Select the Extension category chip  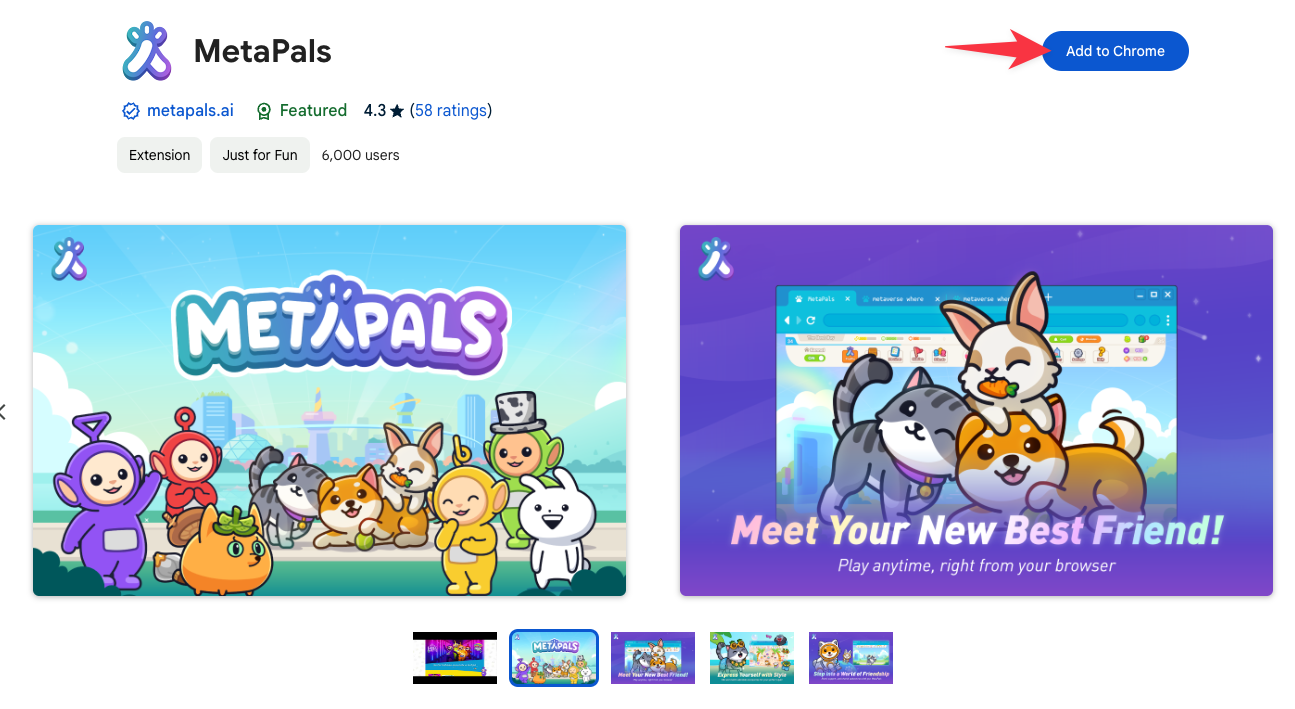coord(159,155)
